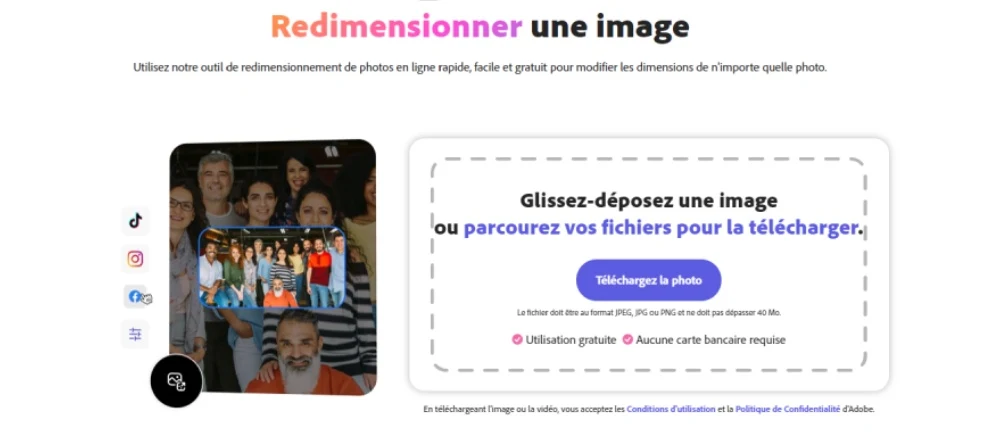Click the JPEG, JPG ou PNG format note
The width and height of the screenshot is (1000, 444).
point(649,313)
